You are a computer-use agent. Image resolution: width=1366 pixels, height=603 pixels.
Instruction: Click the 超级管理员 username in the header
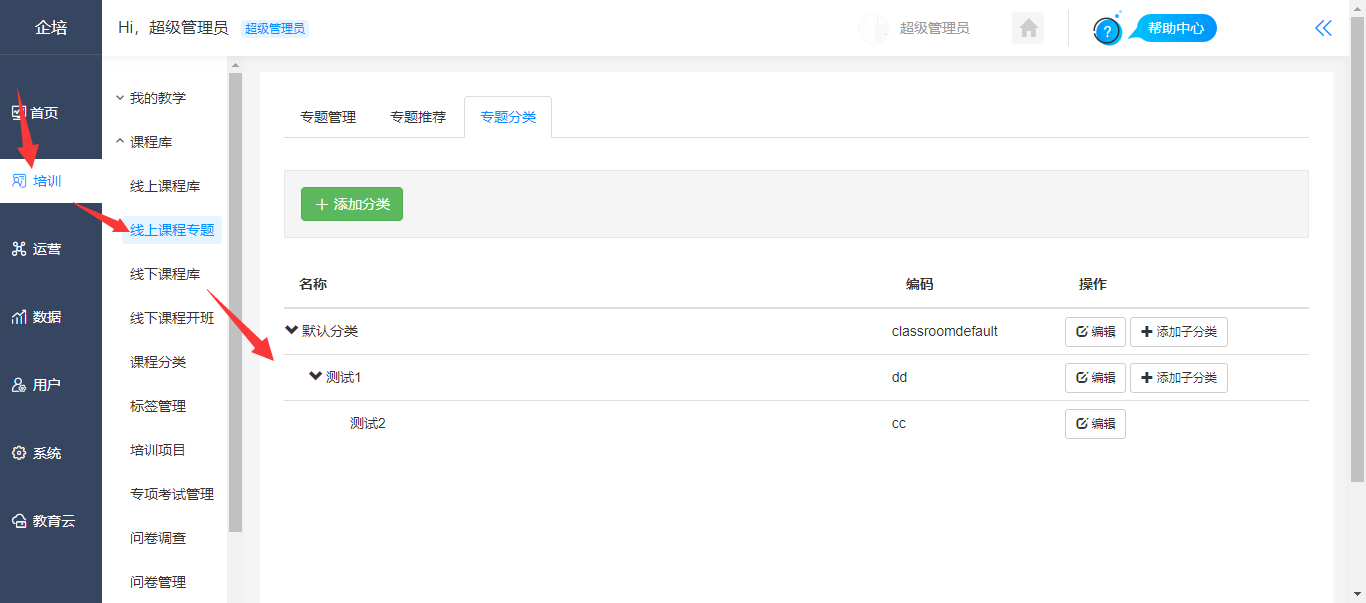(934, 28)
